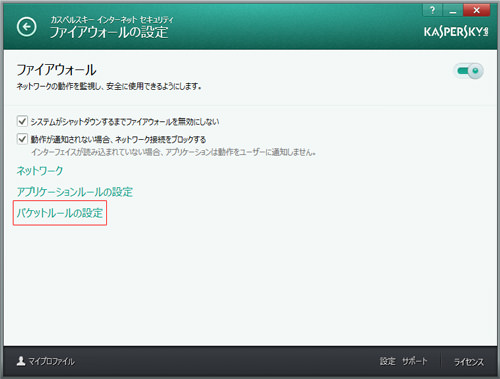
Task: Click the ファイアウォールの設定 title text
Action: (109, 32)
